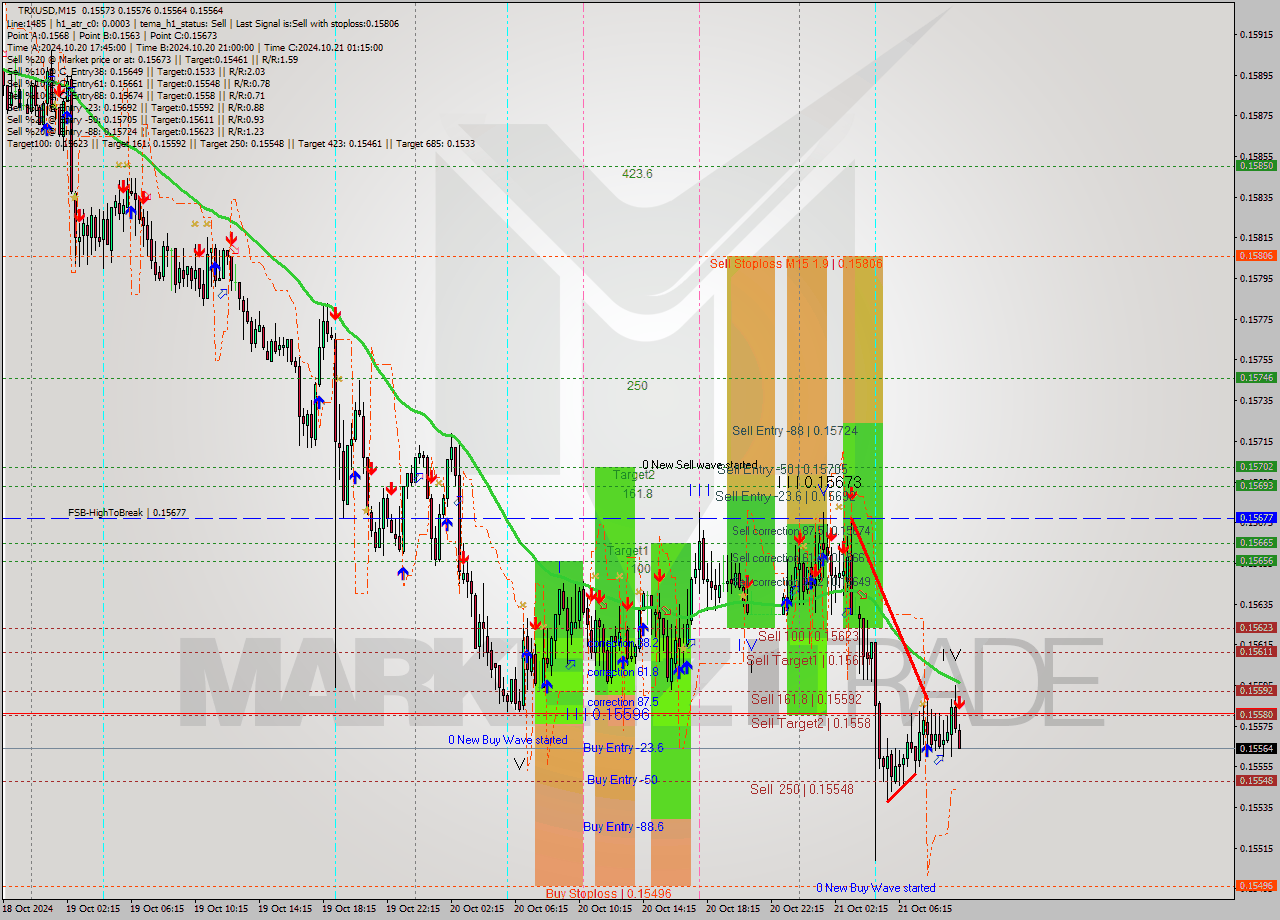Click the 'I I I 0.15673' wave label
Viewport: 1280px width, 920px height.
click(x=819, y=483)
